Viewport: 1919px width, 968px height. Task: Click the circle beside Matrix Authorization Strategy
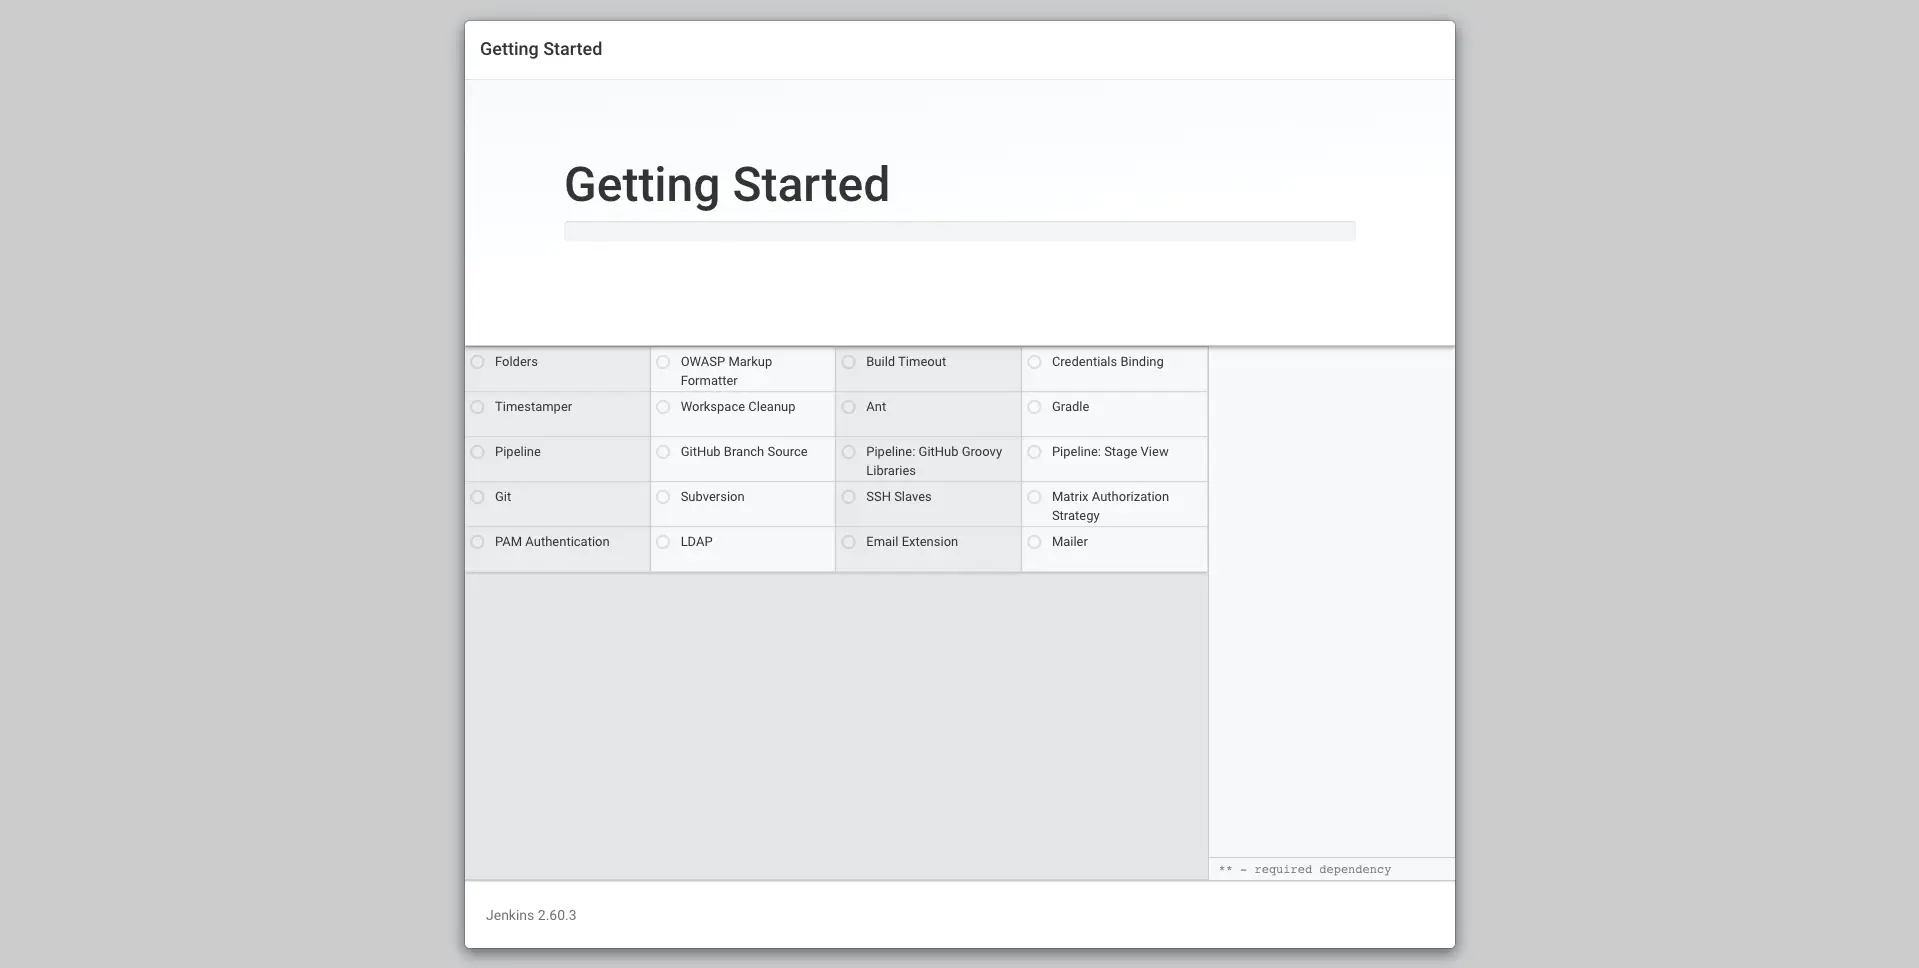[x=1035, y=497]
